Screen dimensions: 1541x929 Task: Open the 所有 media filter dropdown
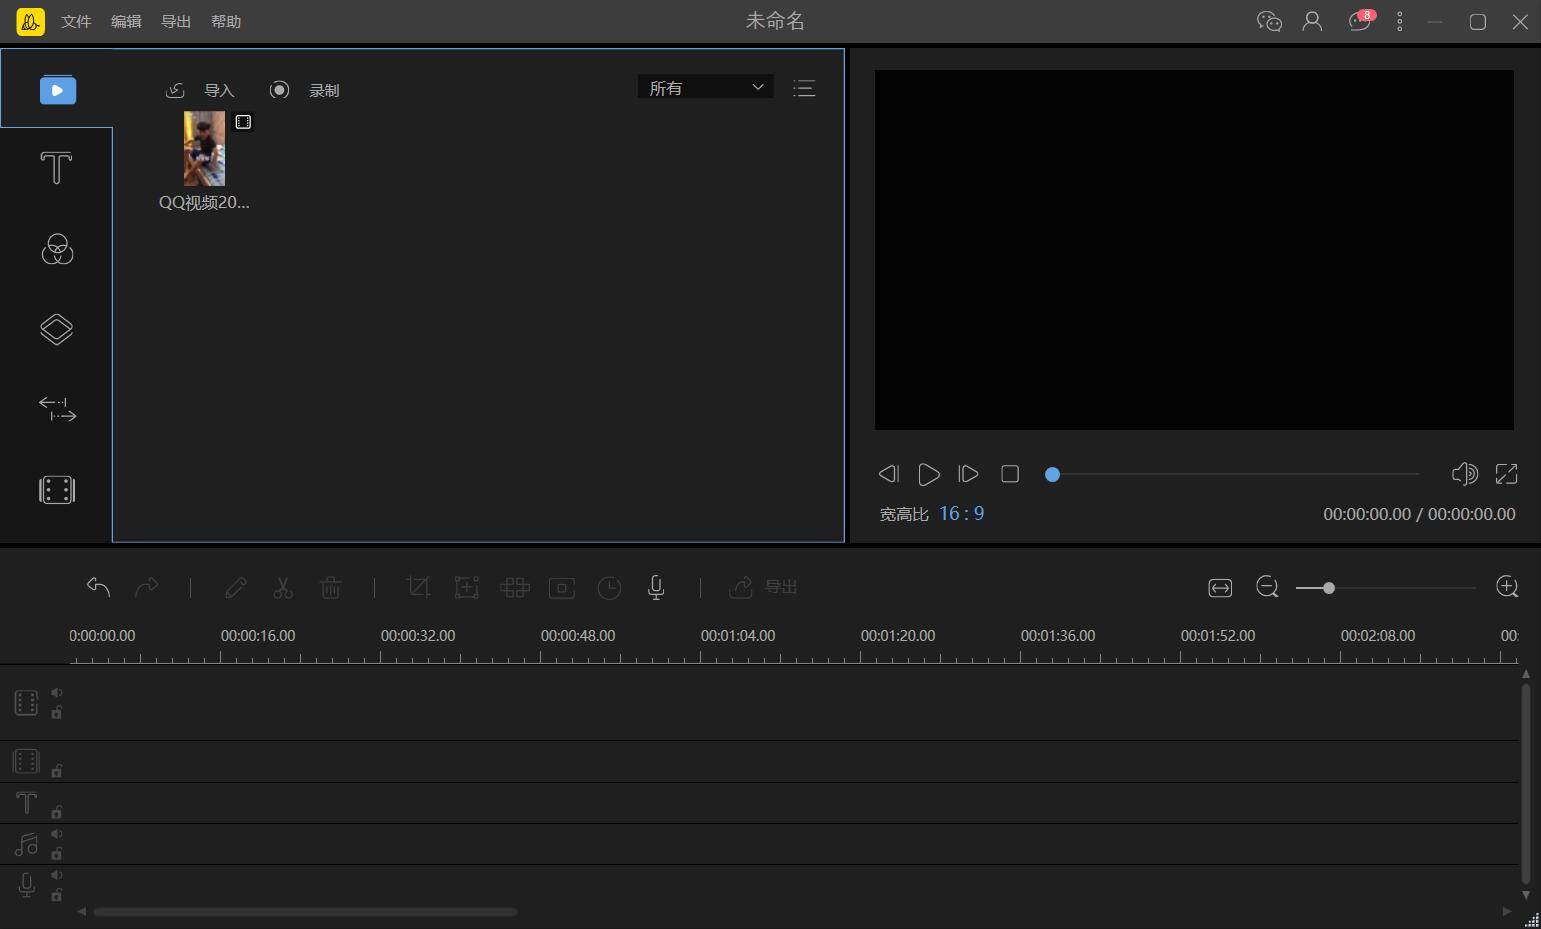705,87
